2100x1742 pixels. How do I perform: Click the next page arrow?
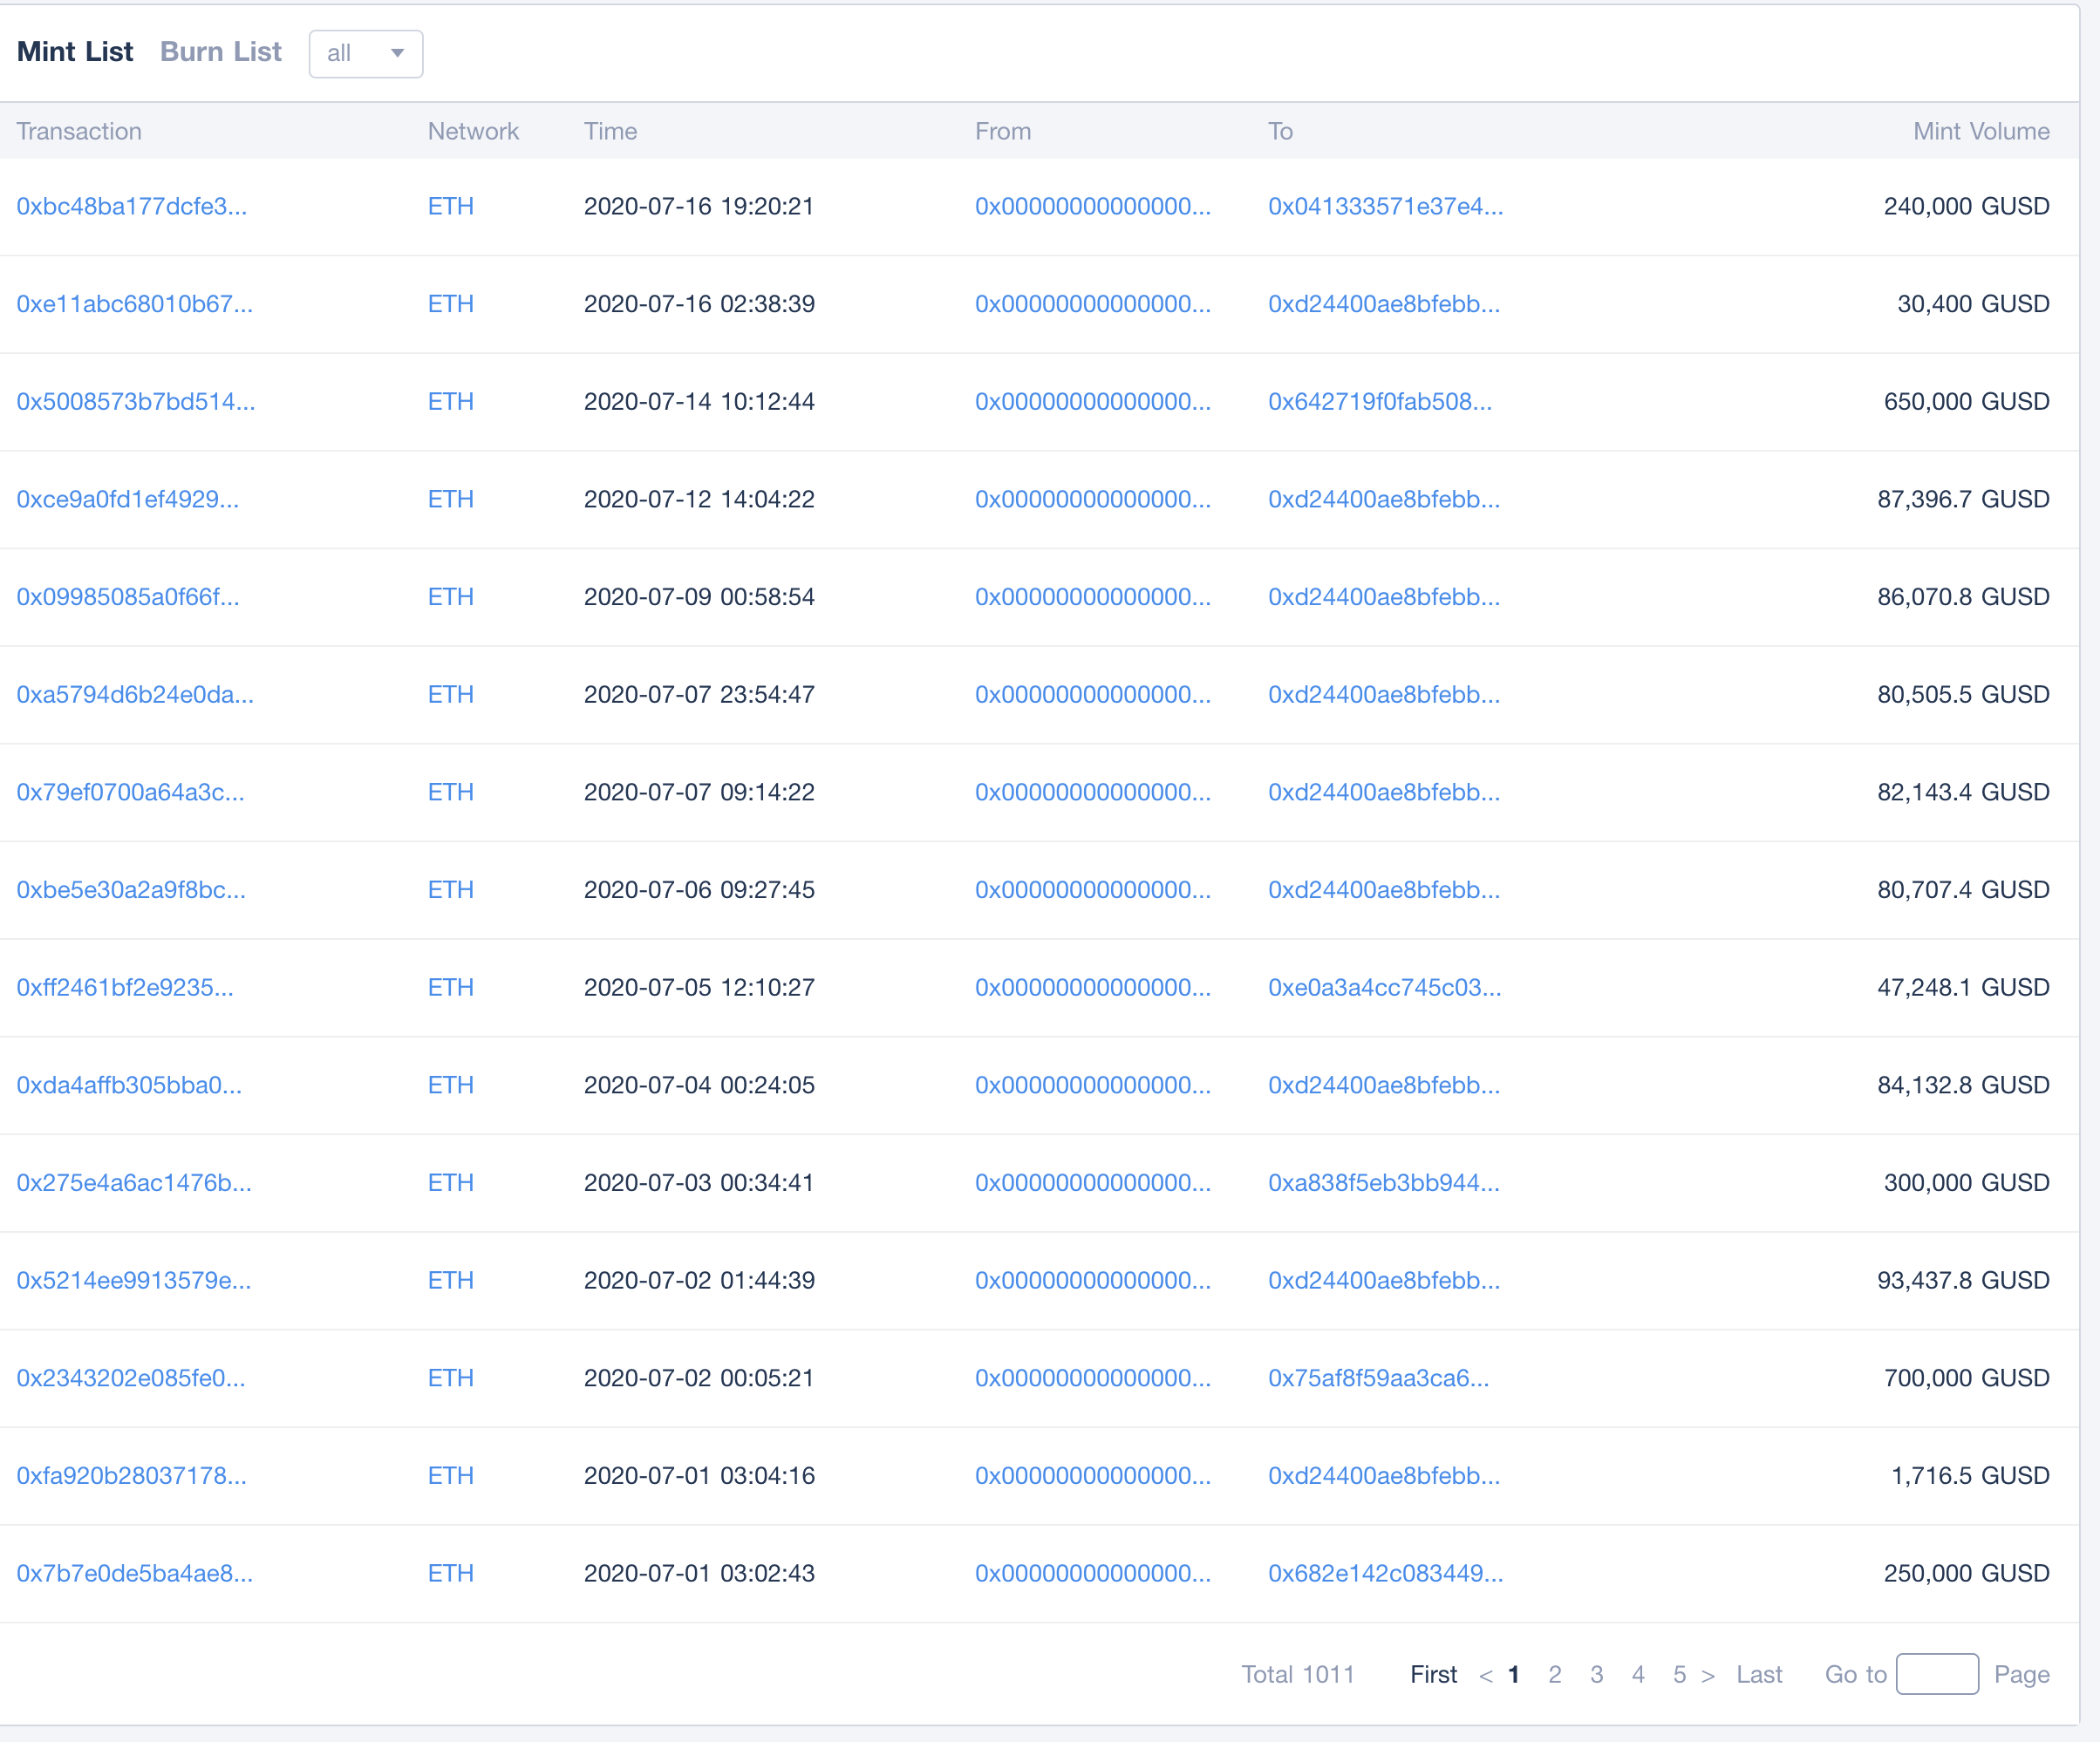(1708, 1676)
